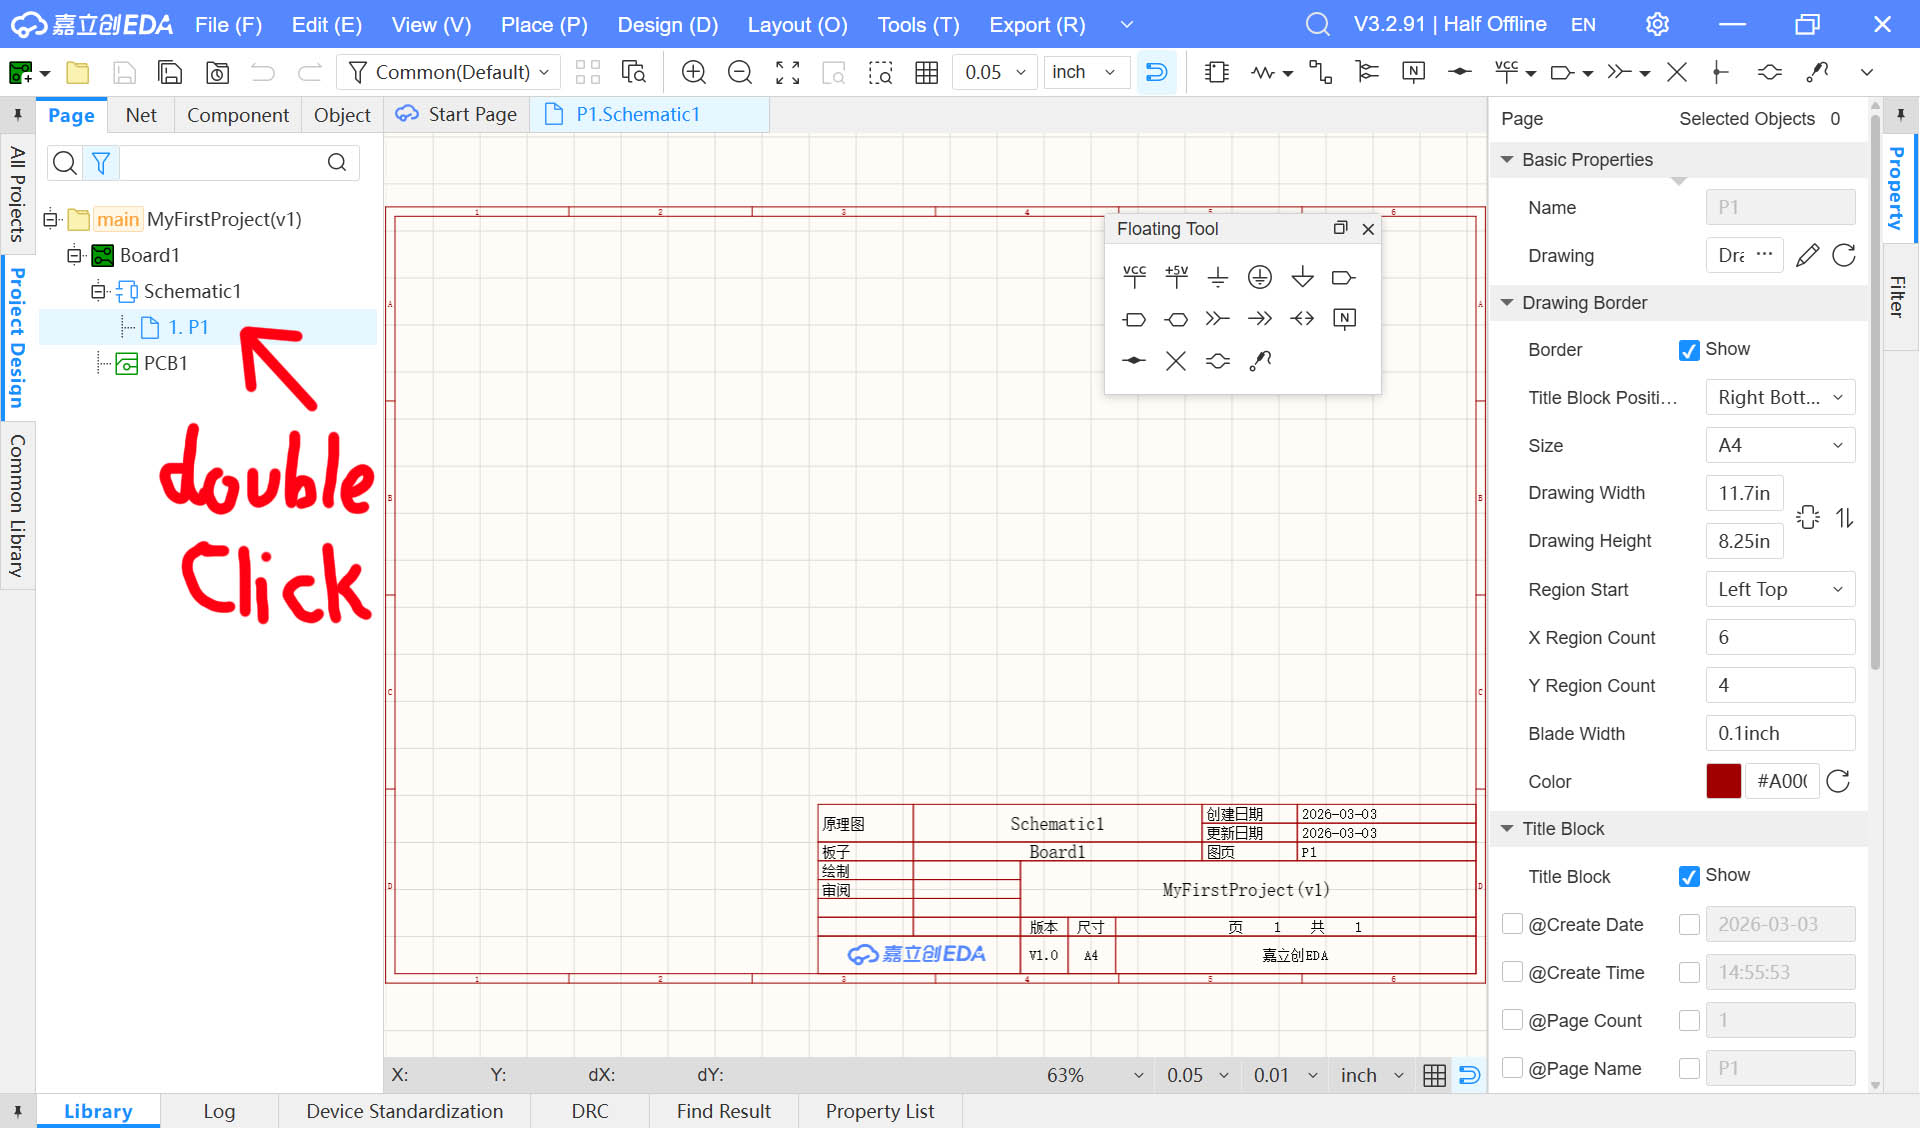Select the +5V power symbol icon
The height and width of the screenshot is (1128, 1920).
pos(1176,276)
